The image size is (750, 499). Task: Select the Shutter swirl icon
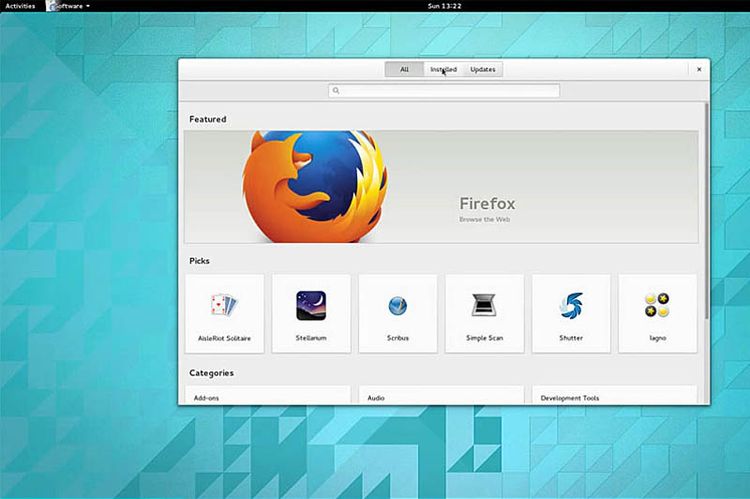click(x=571, y=305)
